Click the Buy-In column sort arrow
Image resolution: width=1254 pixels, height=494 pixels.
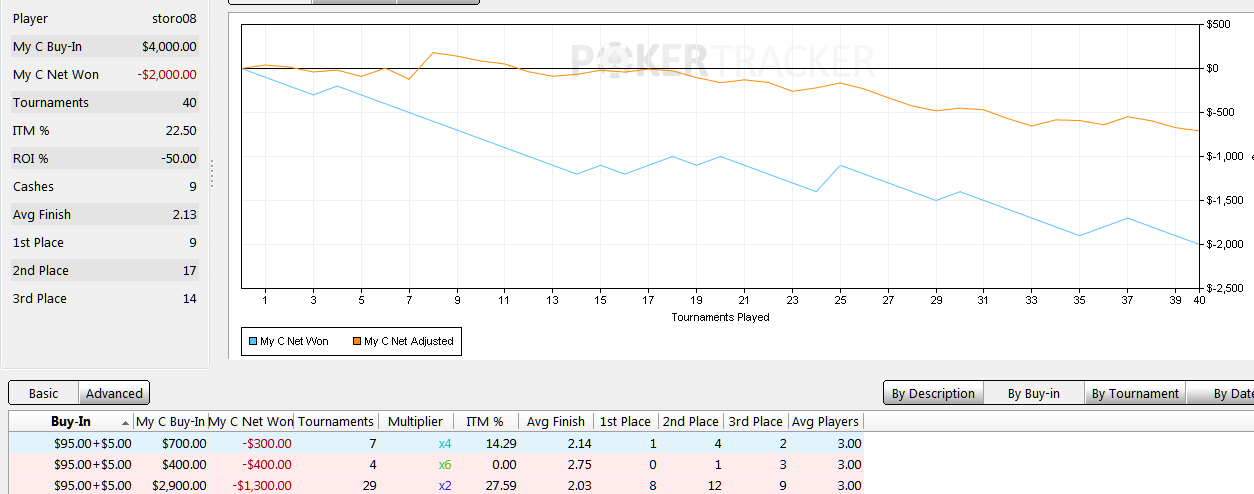click(125, 423)
